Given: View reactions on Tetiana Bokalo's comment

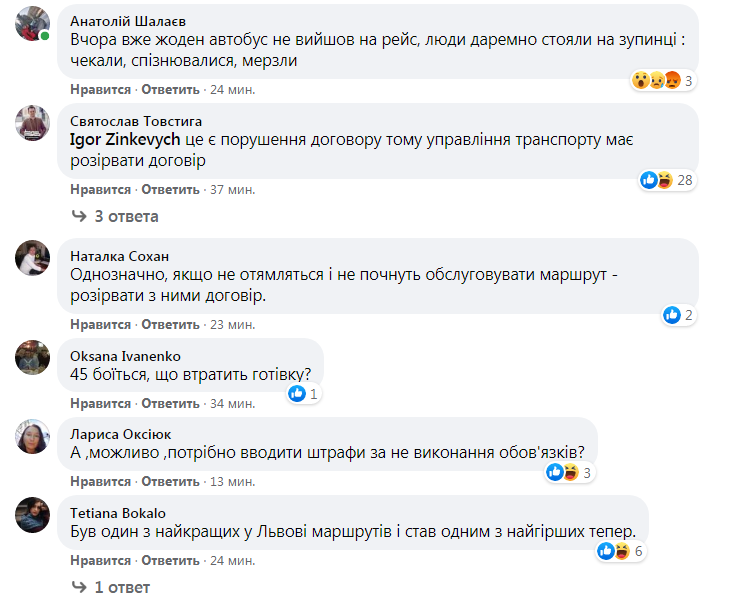Looking at the screenshot, I should 613,550.
